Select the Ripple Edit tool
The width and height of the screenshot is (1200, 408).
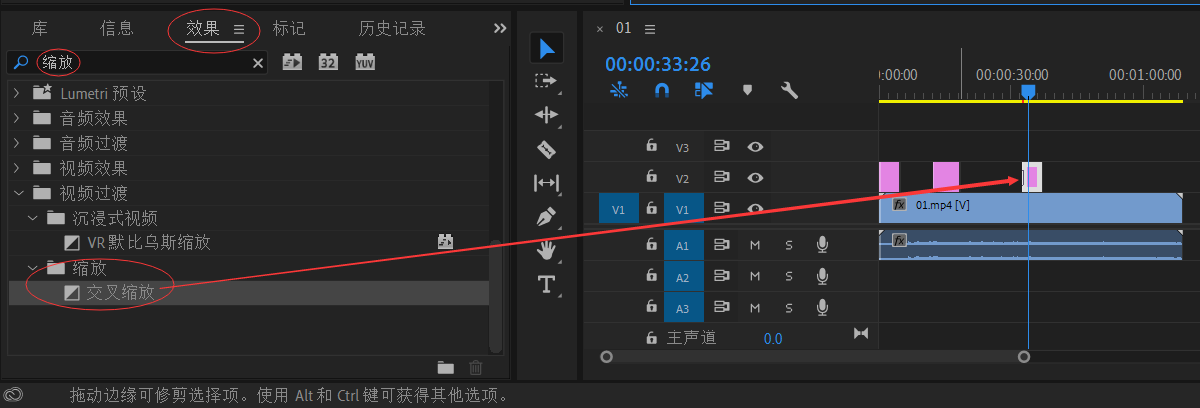tap(546, 115)
